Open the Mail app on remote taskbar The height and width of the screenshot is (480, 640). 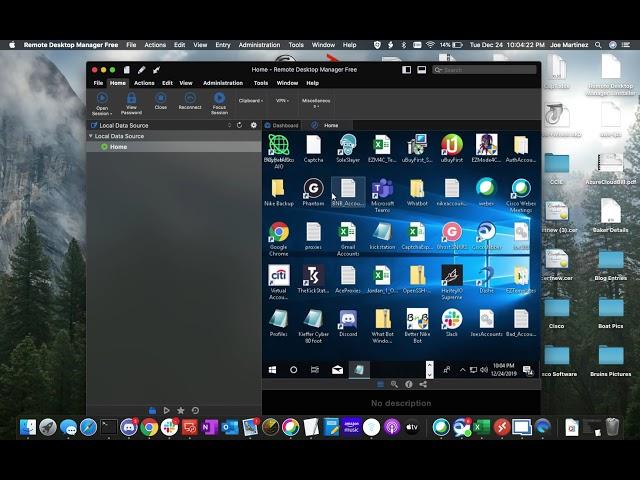coord(337,370)
